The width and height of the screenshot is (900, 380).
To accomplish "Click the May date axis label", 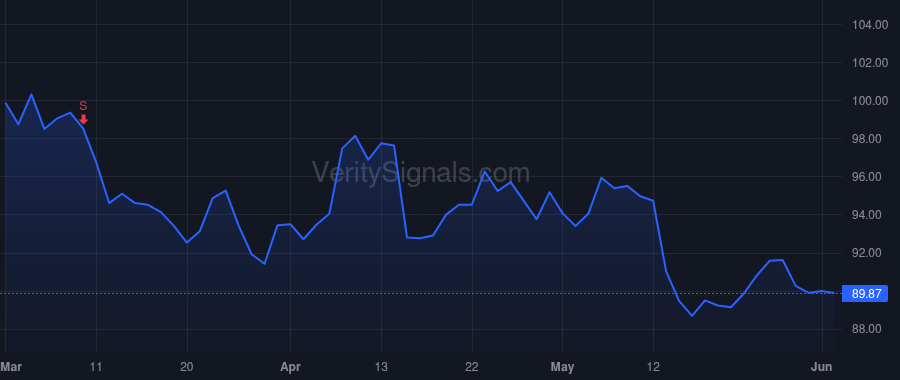I will tap(562, 366).
